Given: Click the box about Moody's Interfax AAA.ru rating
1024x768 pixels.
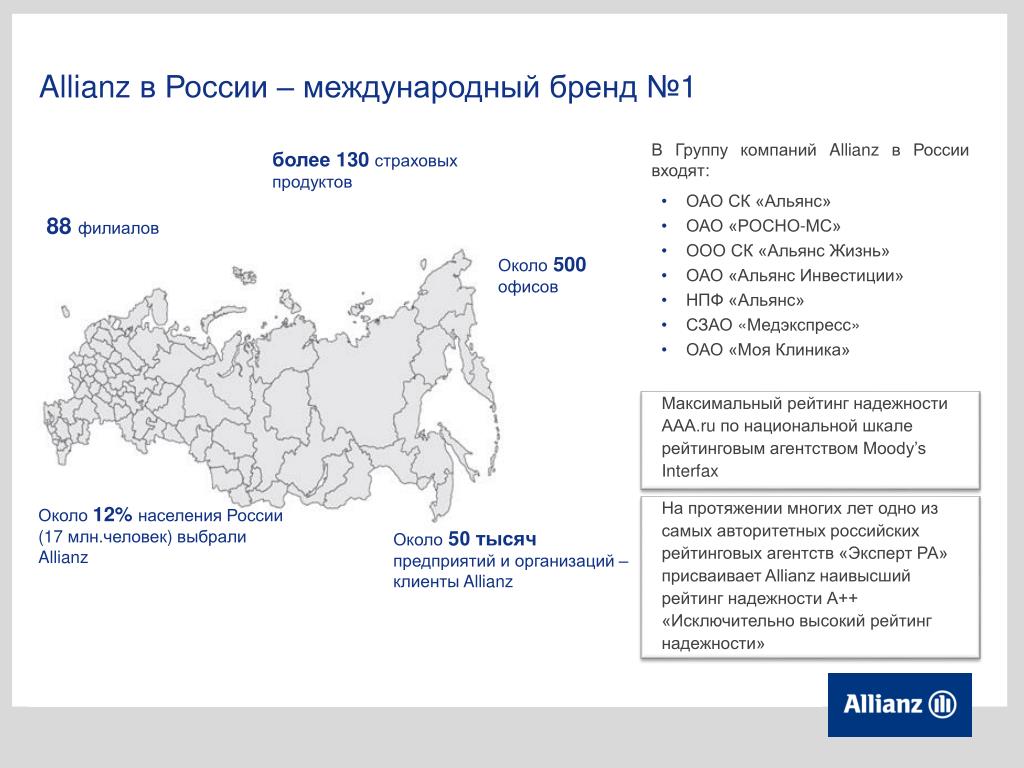Looking at the screenshot, I should pos(810,440).
